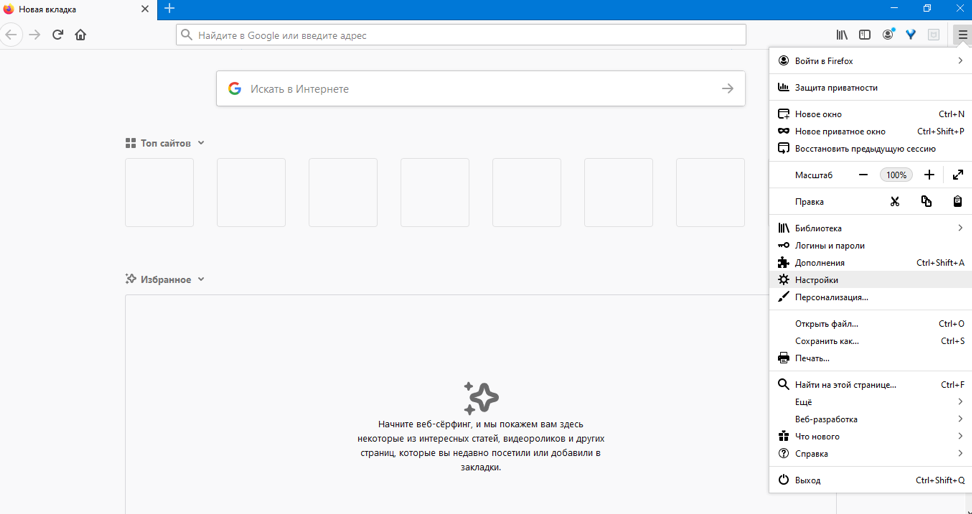Open the Library toolbar icon

click(842, 35)
